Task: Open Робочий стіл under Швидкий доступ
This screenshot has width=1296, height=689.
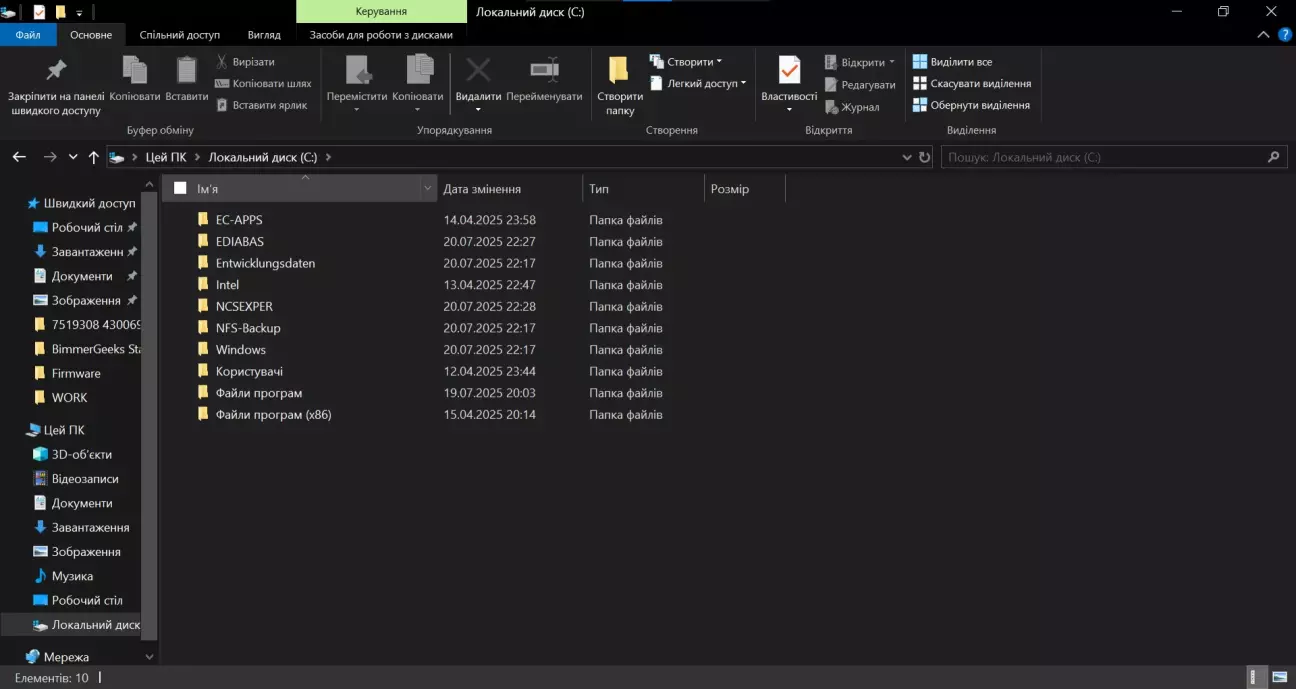Action: point(87,227)
